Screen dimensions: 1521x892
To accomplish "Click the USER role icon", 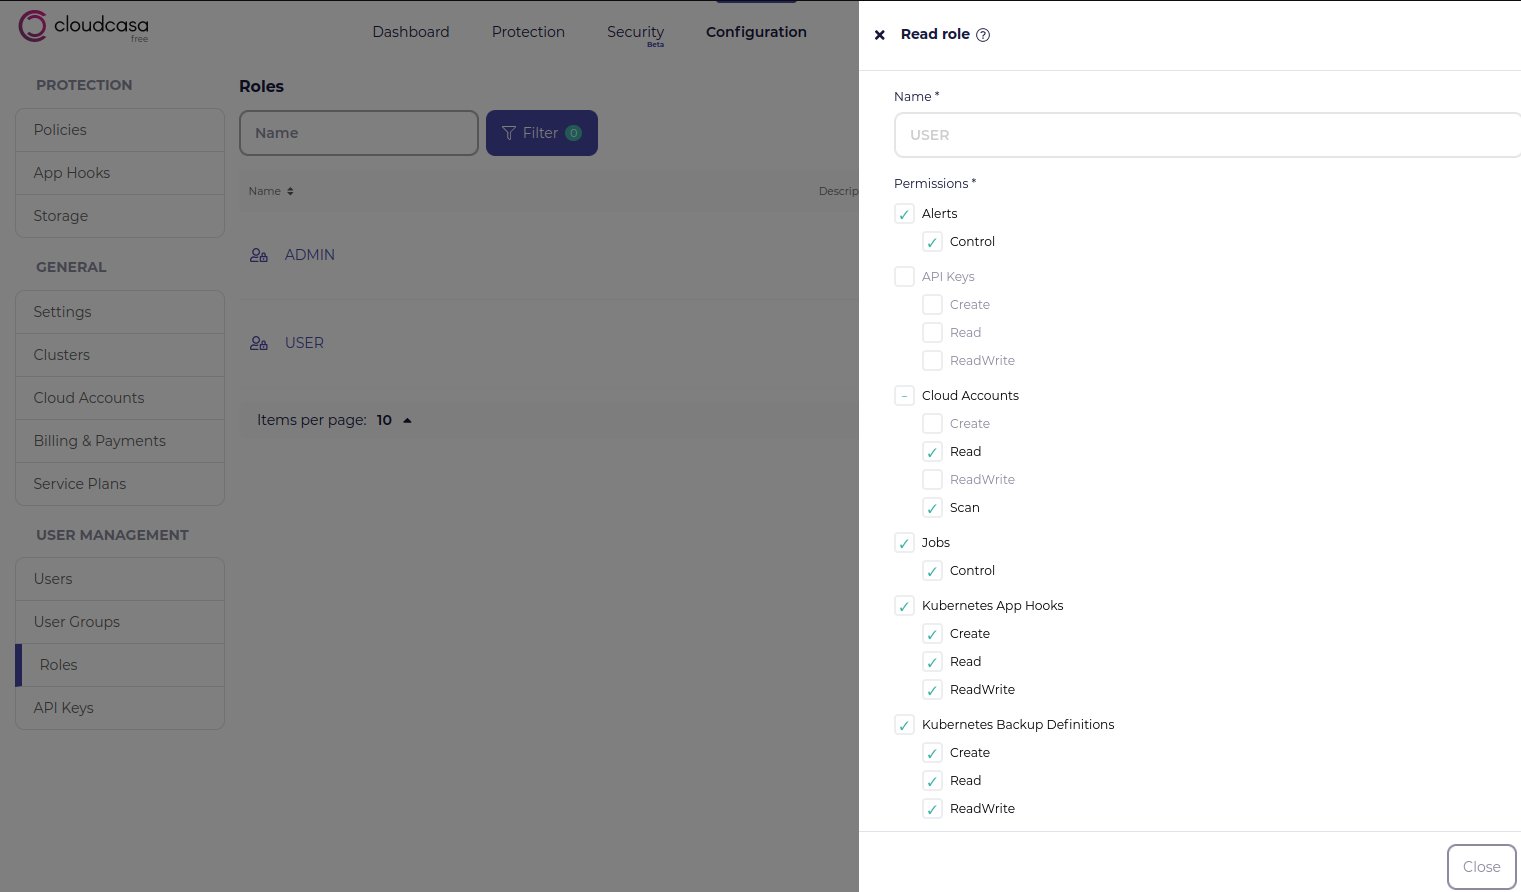I will tap(259, 343).
